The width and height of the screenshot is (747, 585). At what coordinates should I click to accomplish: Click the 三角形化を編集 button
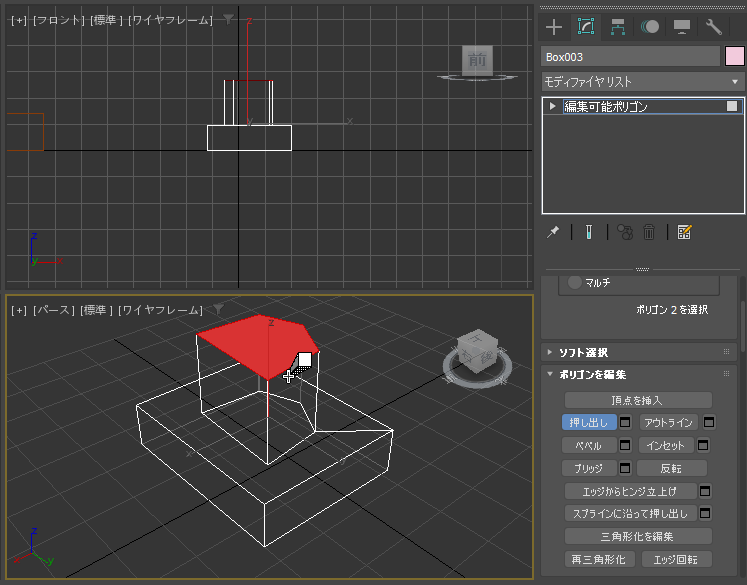pyautogui.click(x=638, y=536)
